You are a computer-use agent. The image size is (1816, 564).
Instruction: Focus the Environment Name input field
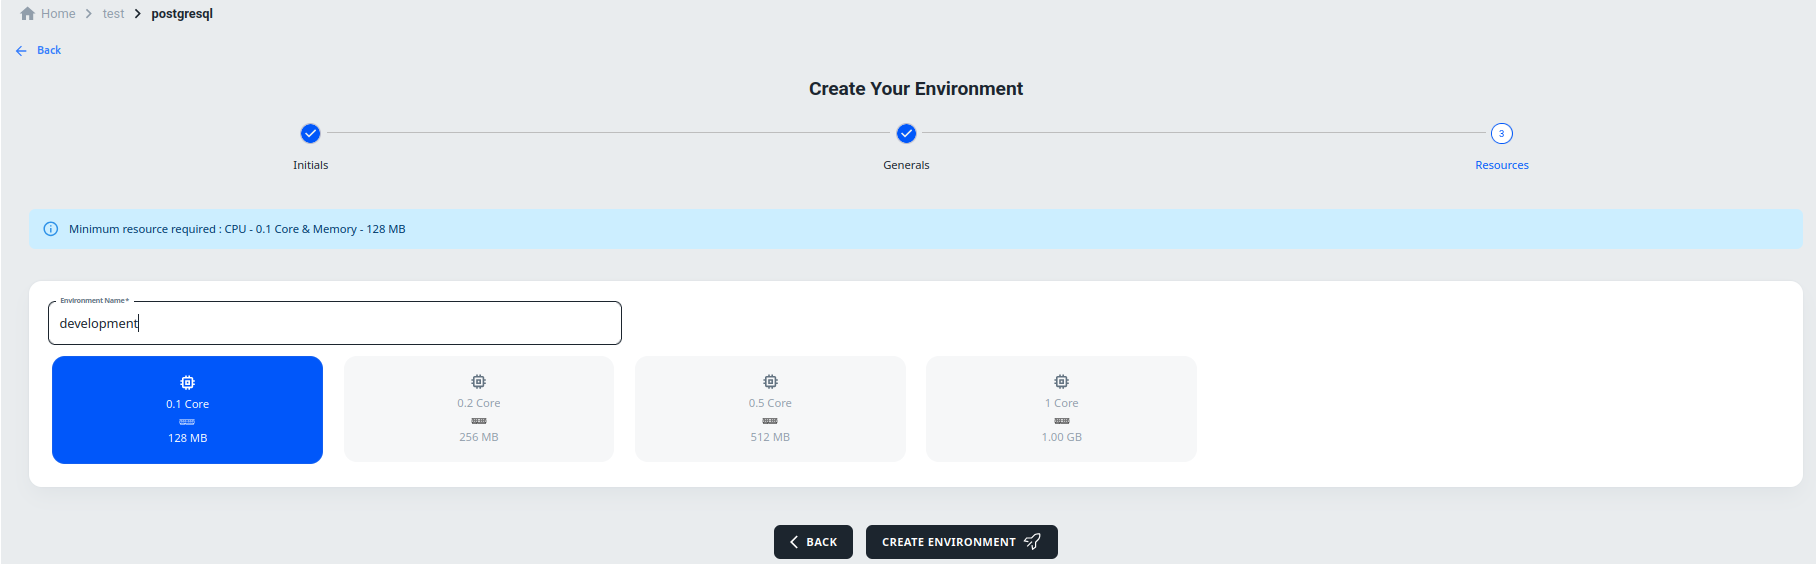click(x=335, y=323)
